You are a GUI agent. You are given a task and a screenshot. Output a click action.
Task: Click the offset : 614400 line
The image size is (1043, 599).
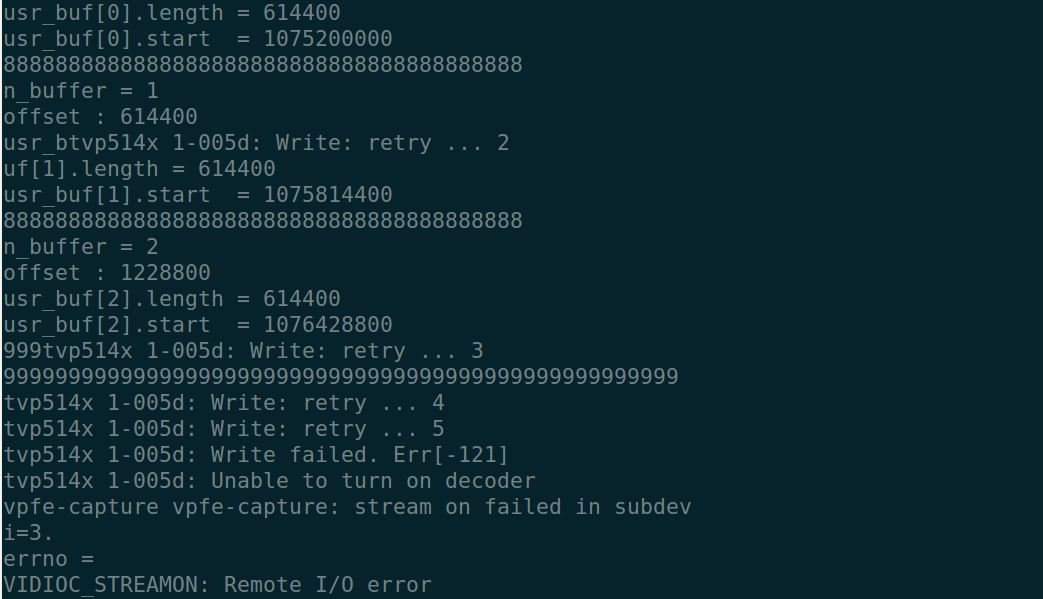point(101,117)
